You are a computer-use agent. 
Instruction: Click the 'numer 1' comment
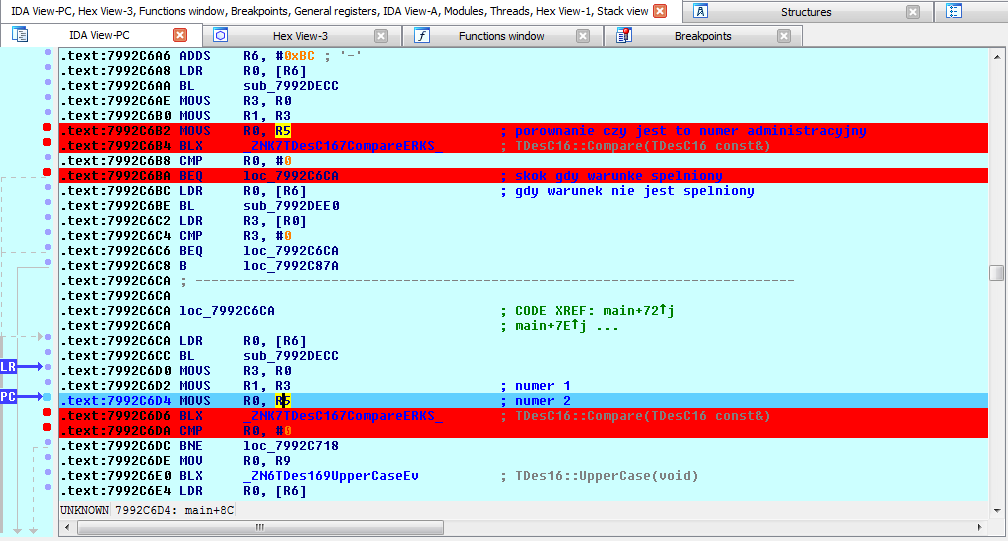pos(543,386)
